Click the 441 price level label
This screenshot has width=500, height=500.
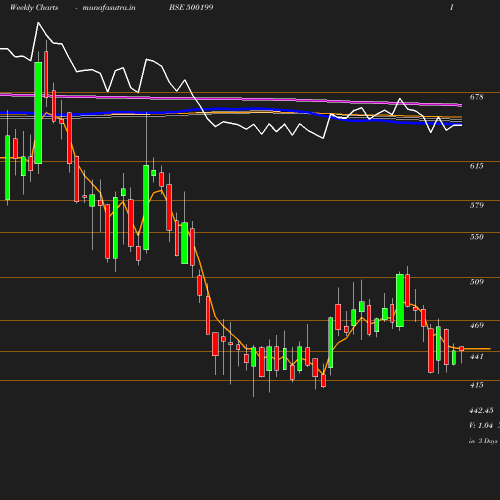coord(476,357)
